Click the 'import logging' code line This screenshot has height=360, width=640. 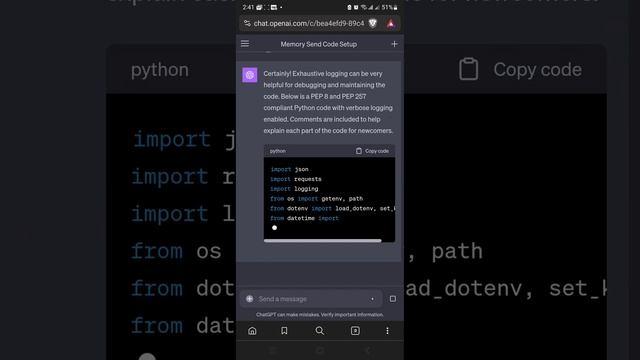coord(294,189)
